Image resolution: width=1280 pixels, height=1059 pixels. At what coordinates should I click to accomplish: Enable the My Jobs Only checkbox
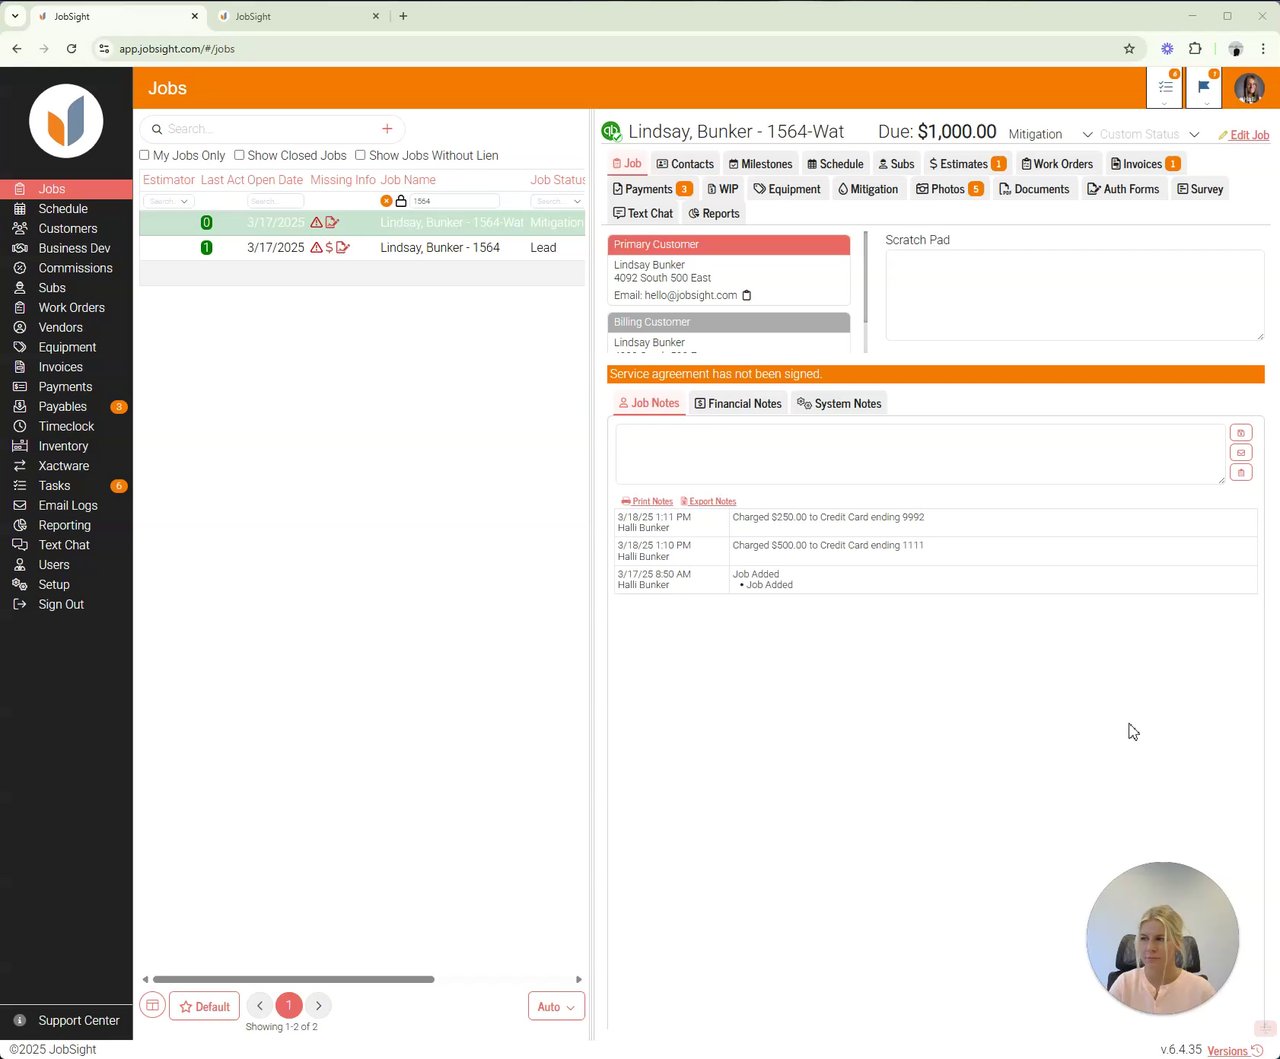pyautogui.click(x=144, y=155)
